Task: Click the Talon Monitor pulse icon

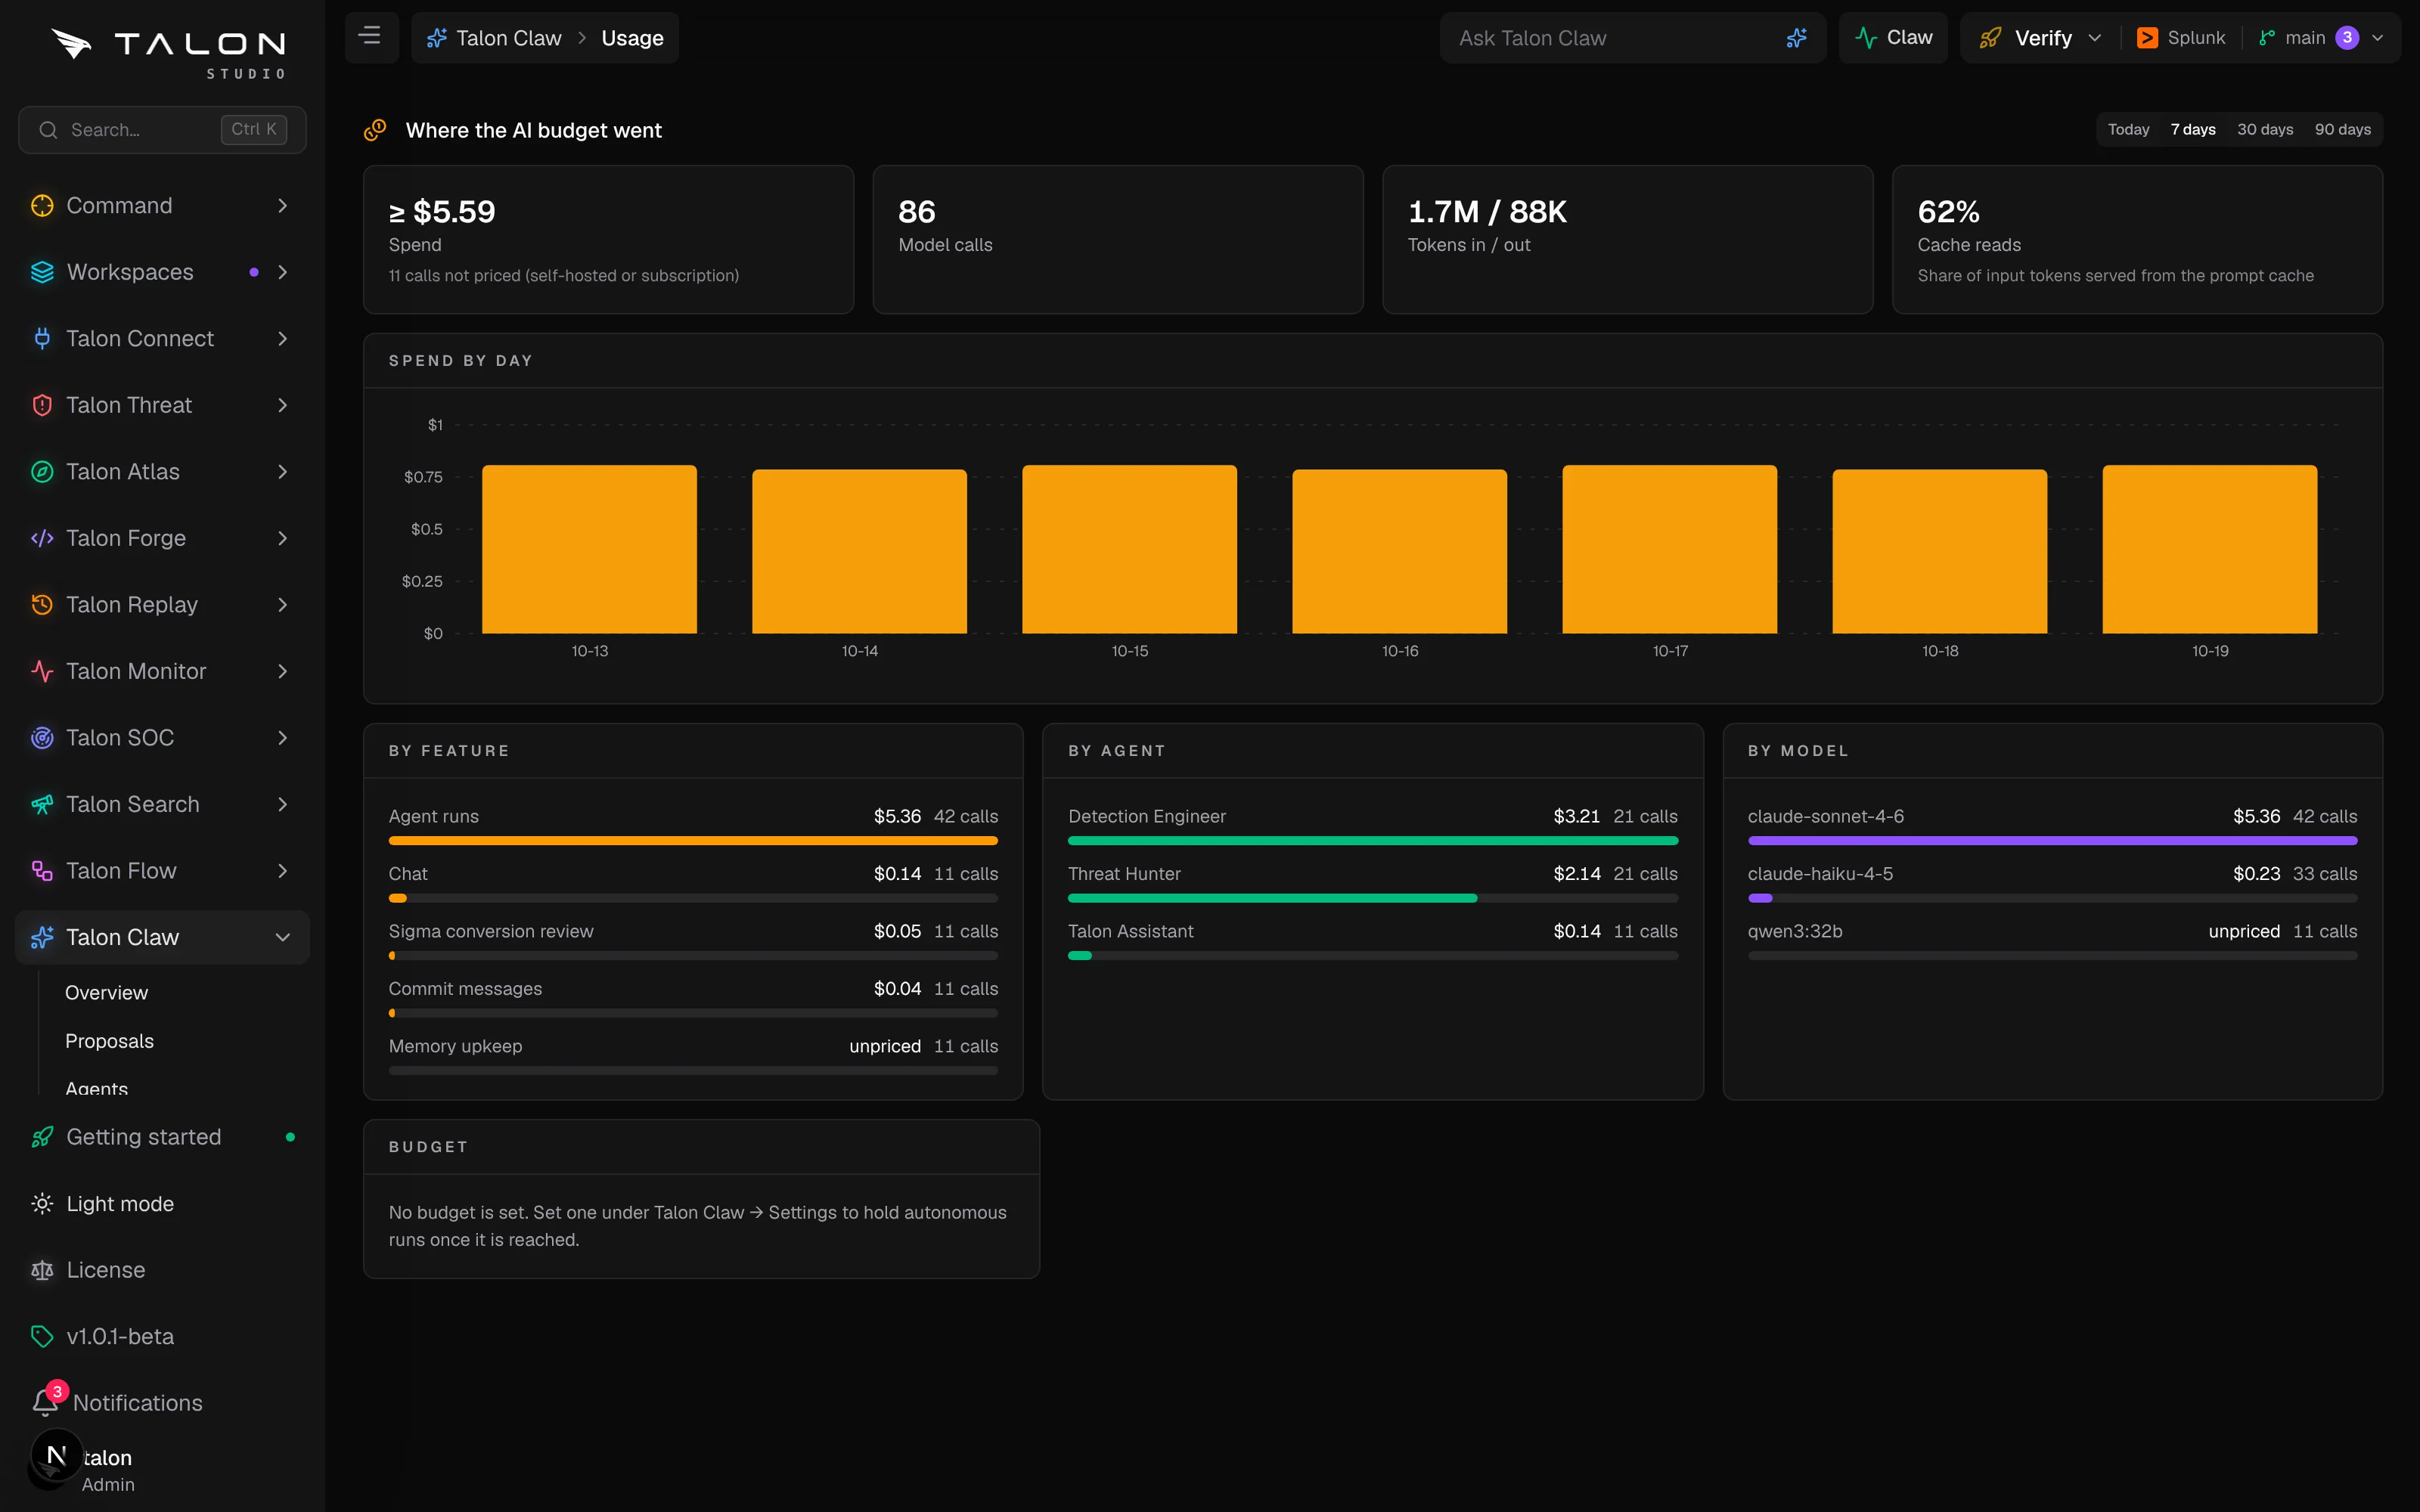Action: pos(42,671)
